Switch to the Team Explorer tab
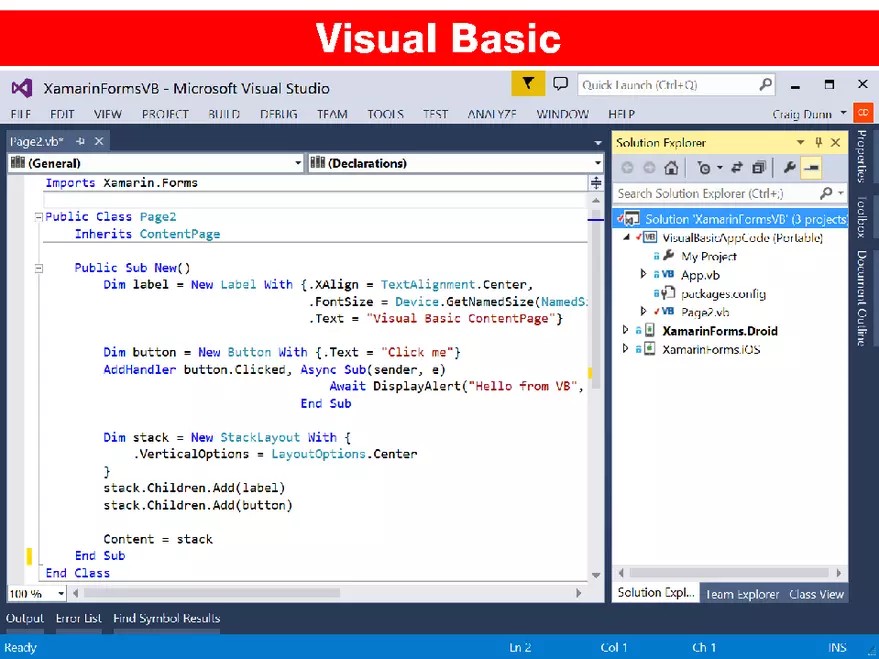Viewport: 879px width, 659px height. click(741, 594)
